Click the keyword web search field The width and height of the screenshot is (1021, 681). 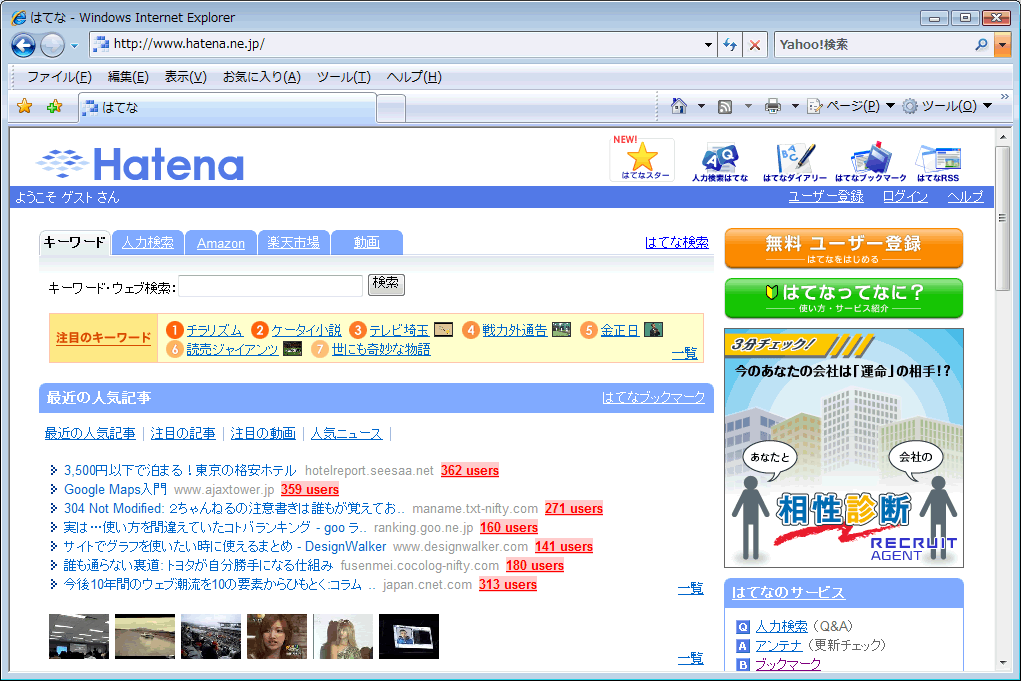270,287
